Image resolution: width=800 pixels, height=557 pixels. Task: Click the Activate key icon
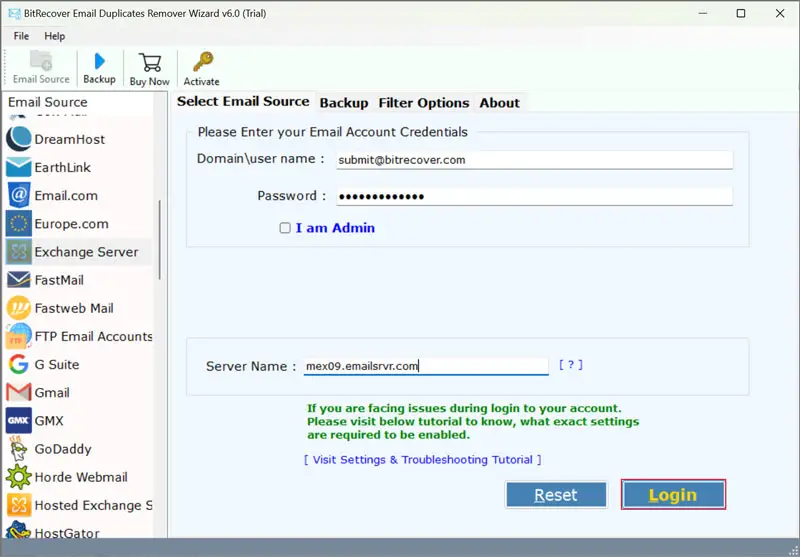(203, 62)
